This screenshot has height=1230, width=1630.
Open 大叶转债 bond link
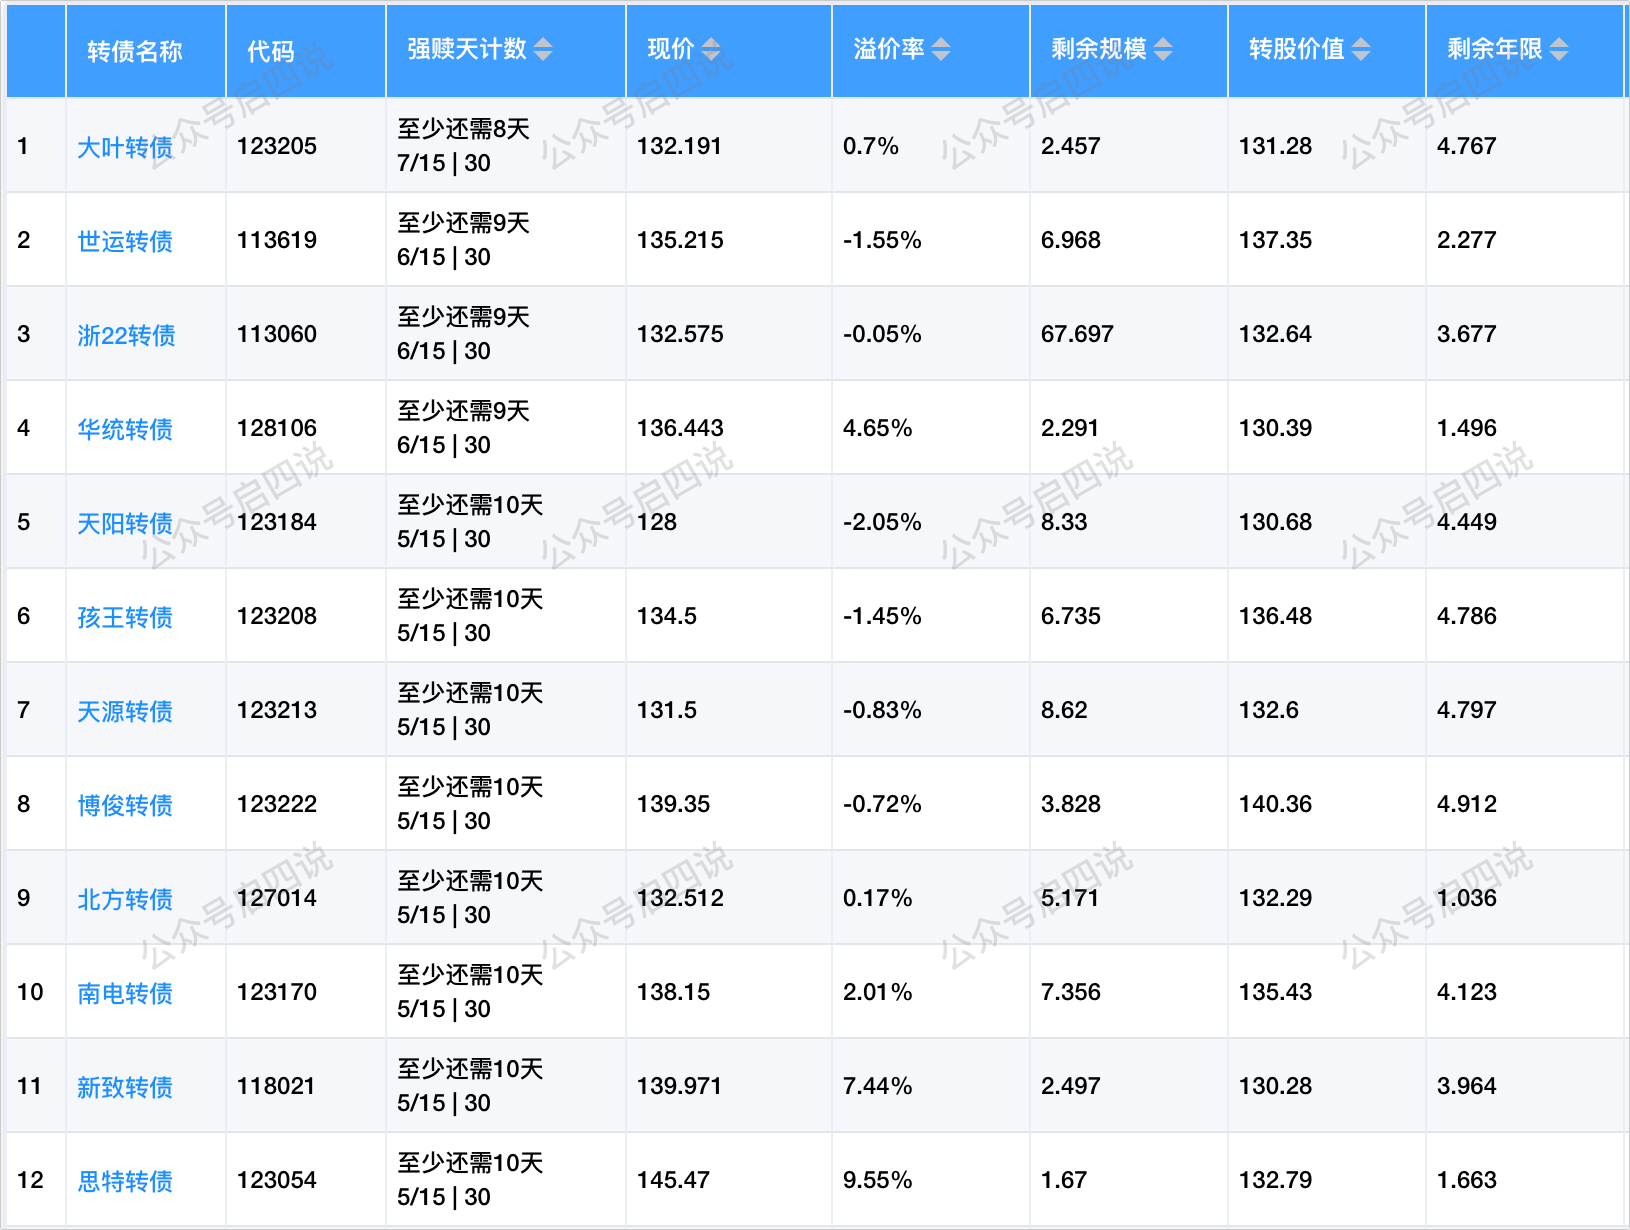pos(125,148)
